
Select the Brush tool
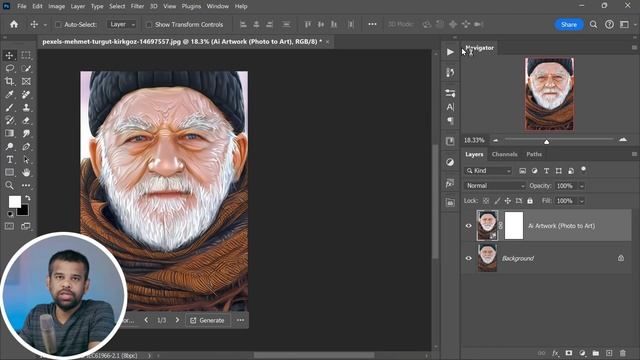(9, 108)
